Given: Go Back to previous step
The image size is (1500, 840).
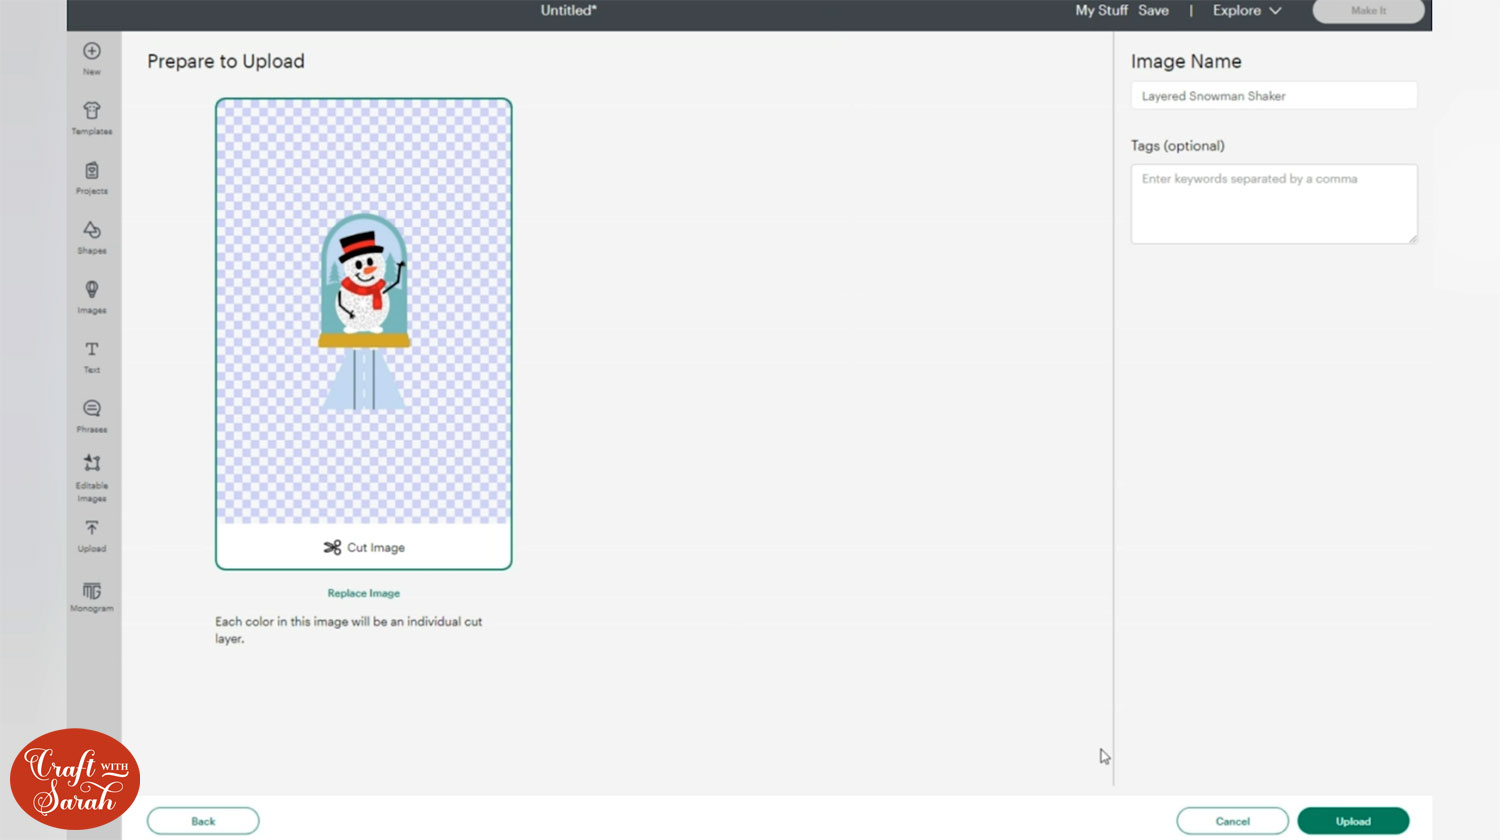Looking at the screenshot, I should coord(203,821).
